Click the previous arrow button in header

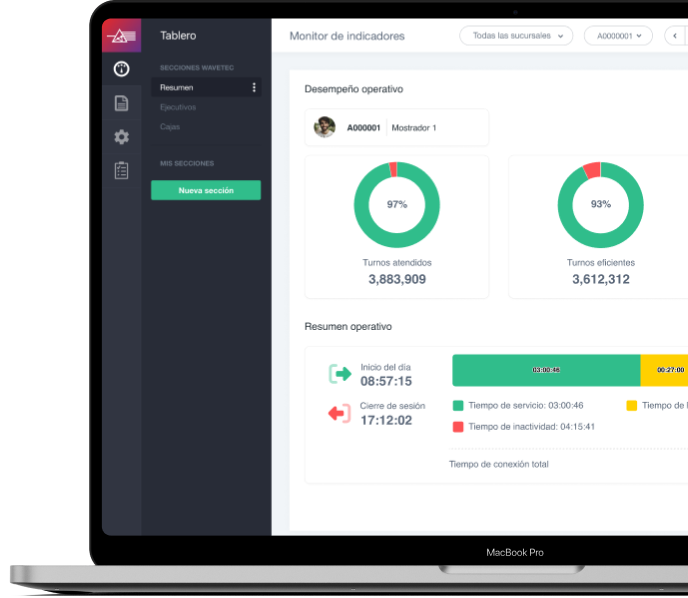[x=675, y=36]
